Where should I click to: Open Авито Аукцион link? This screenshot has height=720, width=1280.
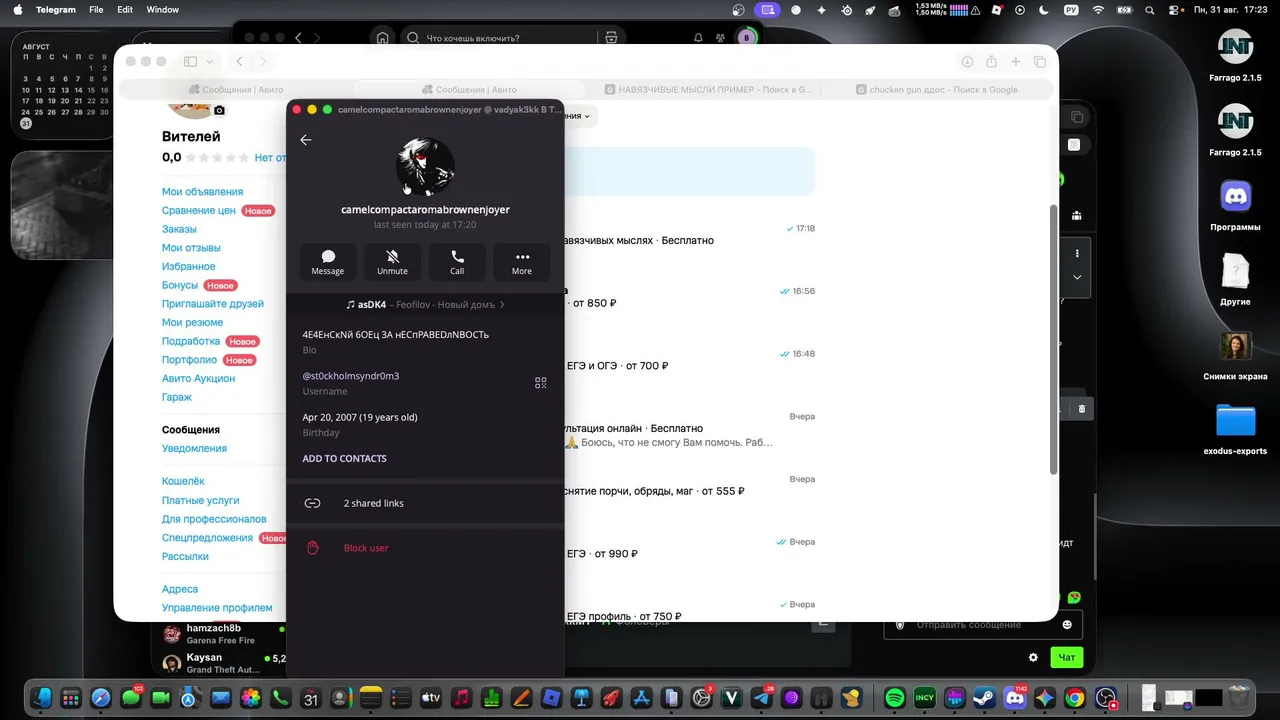coord(199,379)
